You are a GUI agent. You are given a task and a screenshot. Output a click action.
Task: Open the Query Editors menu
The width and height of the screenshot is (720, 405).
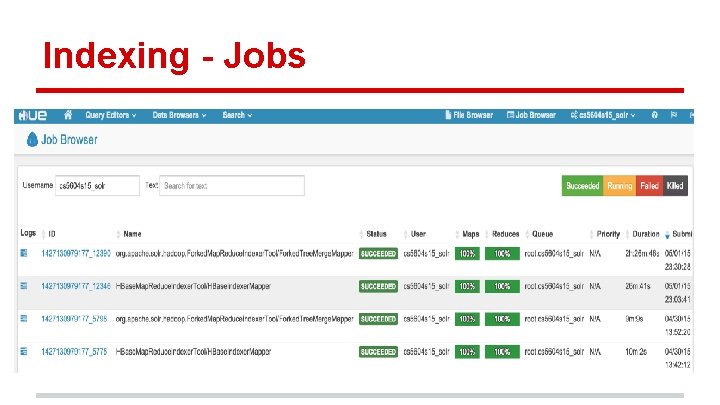click(x=111, y=115)
